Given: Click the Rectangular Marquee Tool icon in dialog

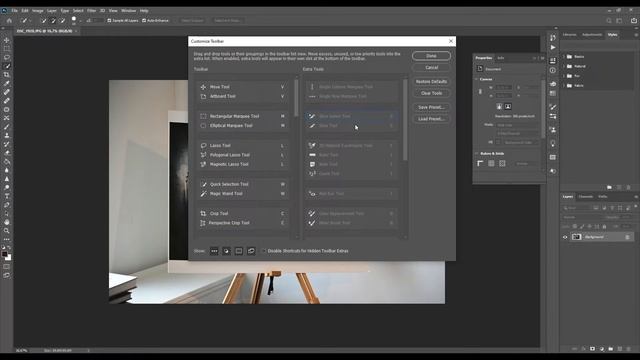Looking at the screenshot, I should (203, 116).
